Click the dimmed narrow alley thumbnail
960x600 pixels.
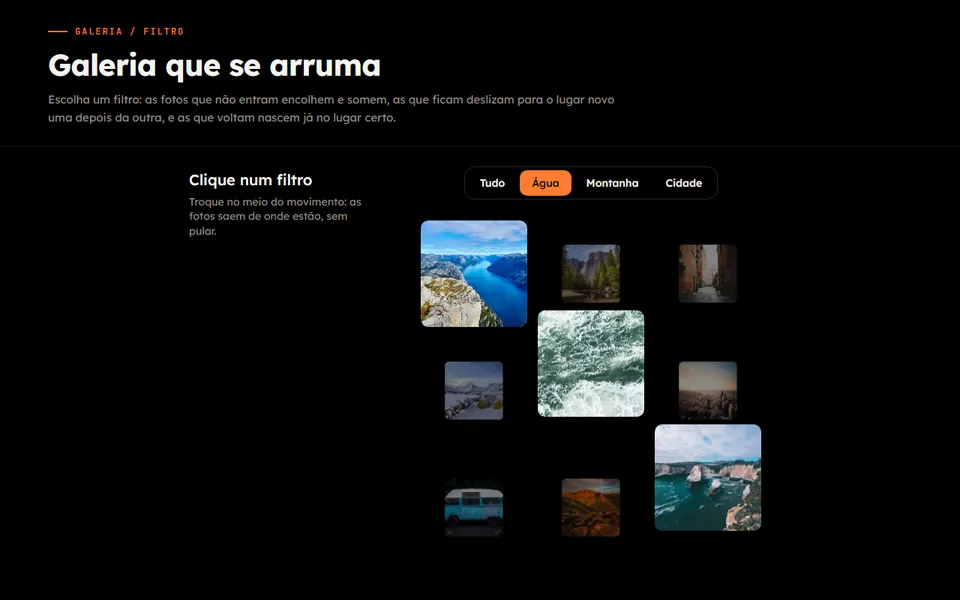click(x=708, y=274)
